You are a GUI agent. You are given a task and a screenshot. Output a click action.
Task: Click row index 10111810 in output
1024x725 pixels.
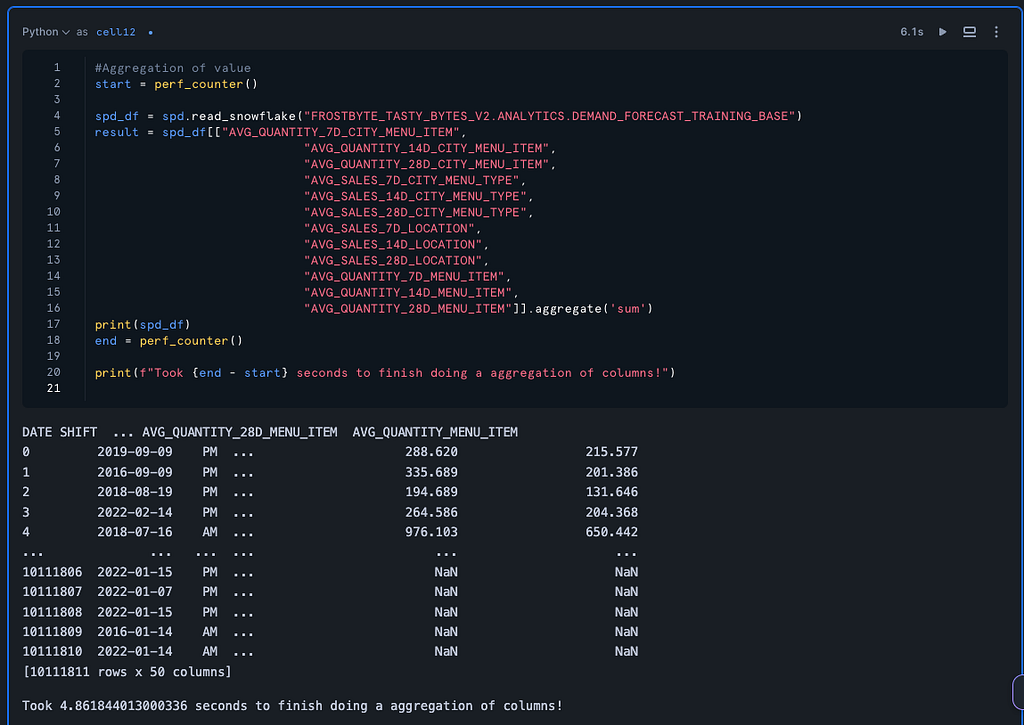[x=52, y=652]
